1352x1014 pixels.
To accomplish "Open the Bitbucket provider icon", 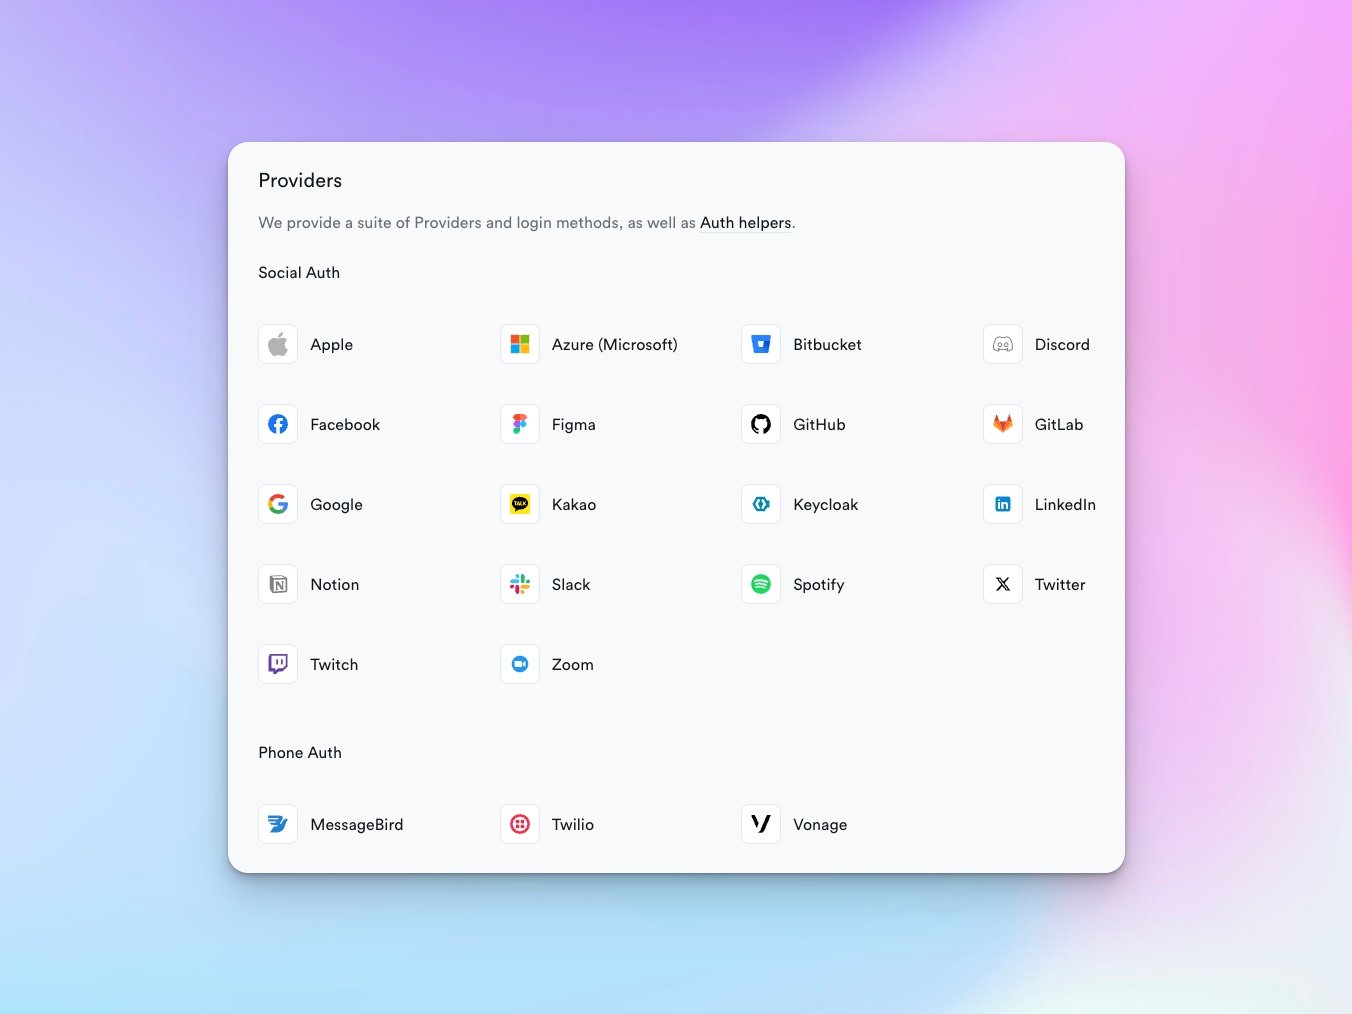I will click(x=761, y=344).
